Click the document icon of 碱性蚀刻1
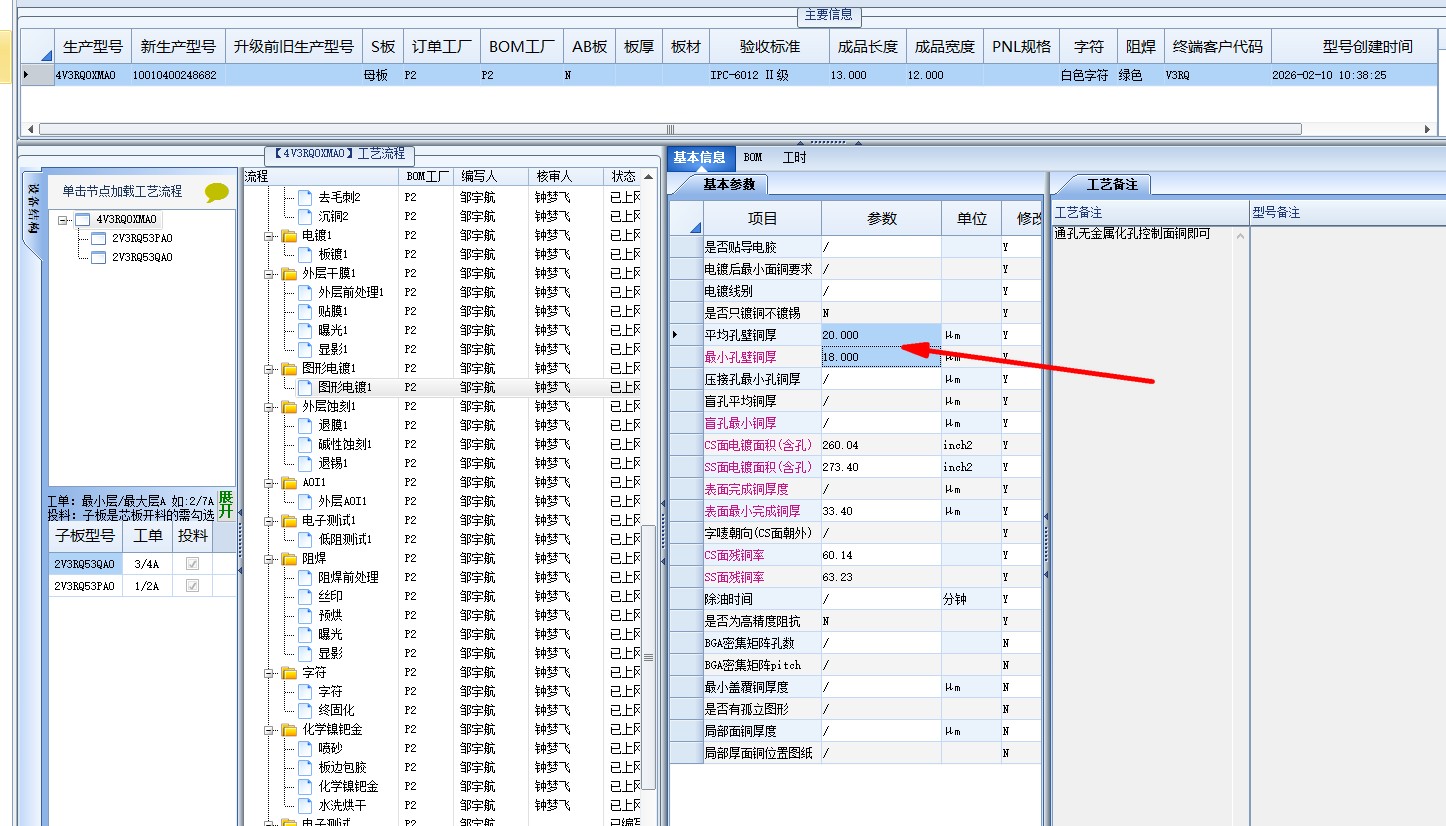The height and width of the screenshot is (826, 1446). [x=305, y=444]
